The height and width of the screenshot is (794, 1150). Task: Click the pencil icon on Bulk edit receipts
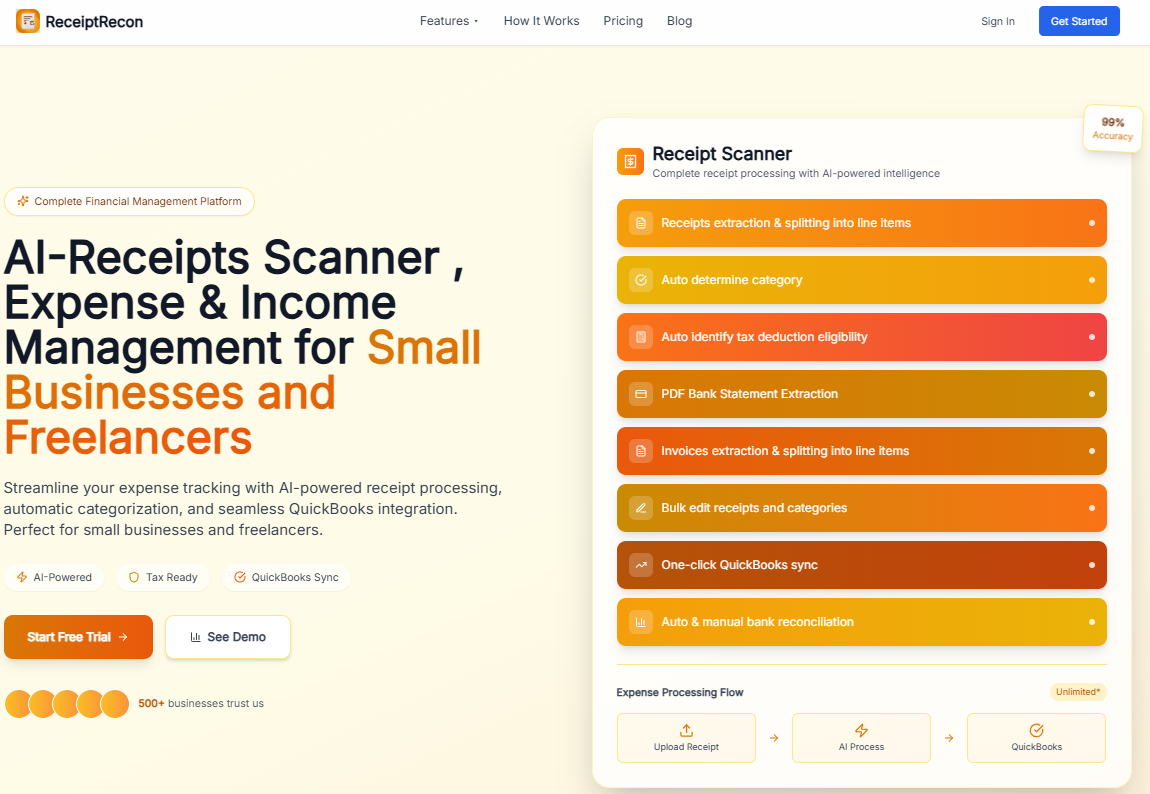(x=640, y=508)
